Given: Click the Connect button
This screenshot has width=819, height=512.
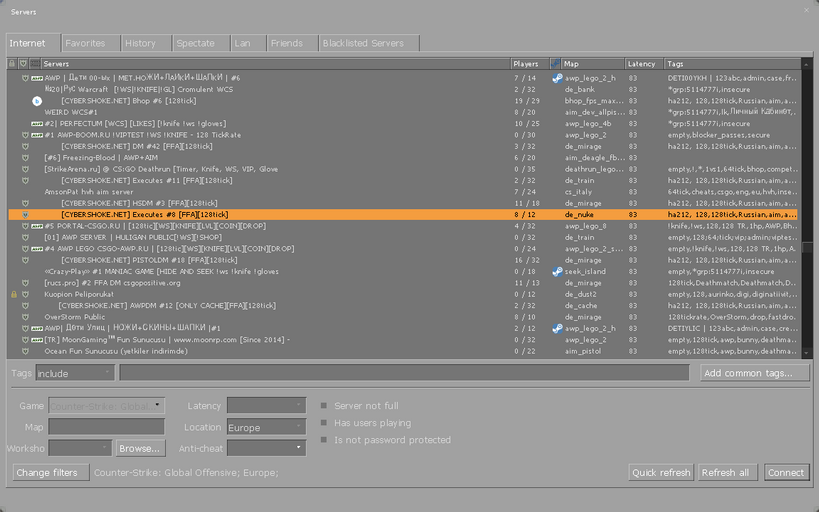Looking at the screenshot, I should [786, 473].
